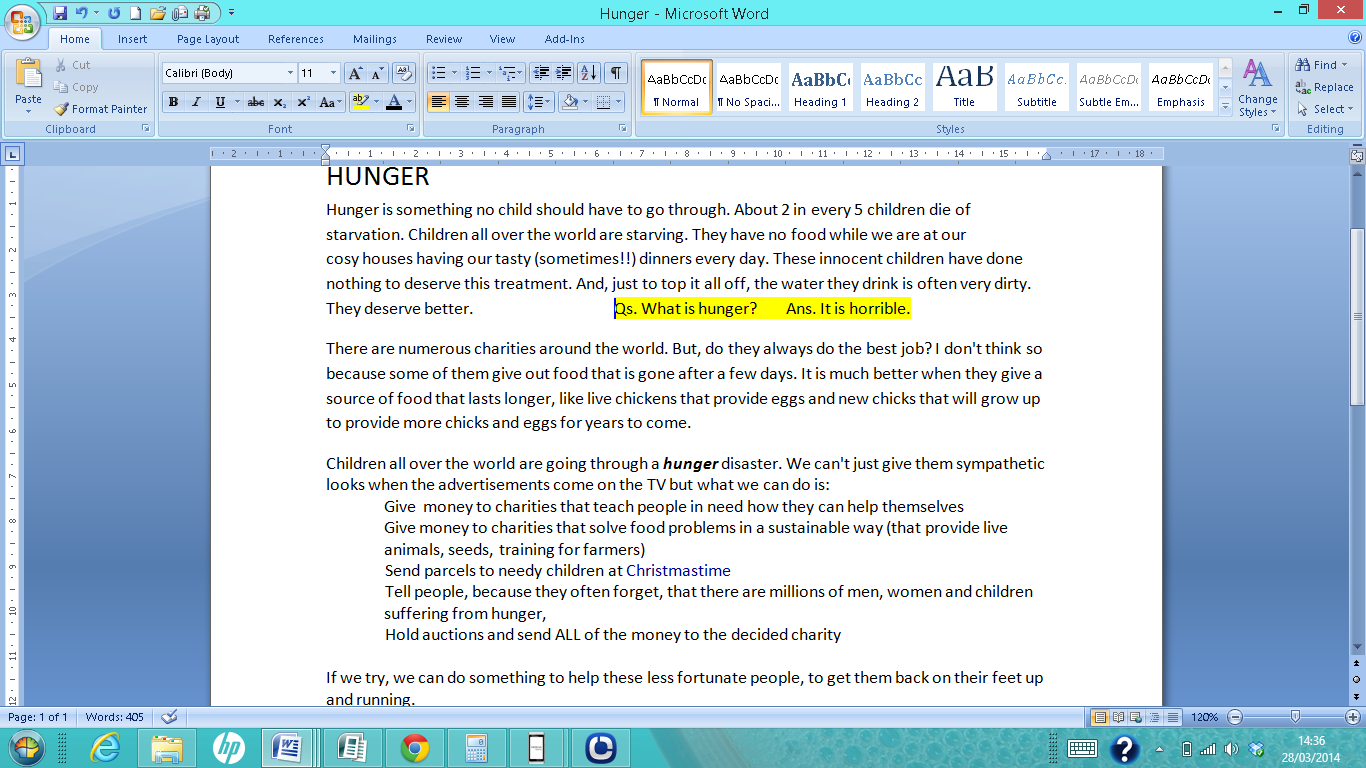Open the Change Case dropdown
This screenshot has height=768, width=1366.
pyautogui.click(x=332, y=102)
